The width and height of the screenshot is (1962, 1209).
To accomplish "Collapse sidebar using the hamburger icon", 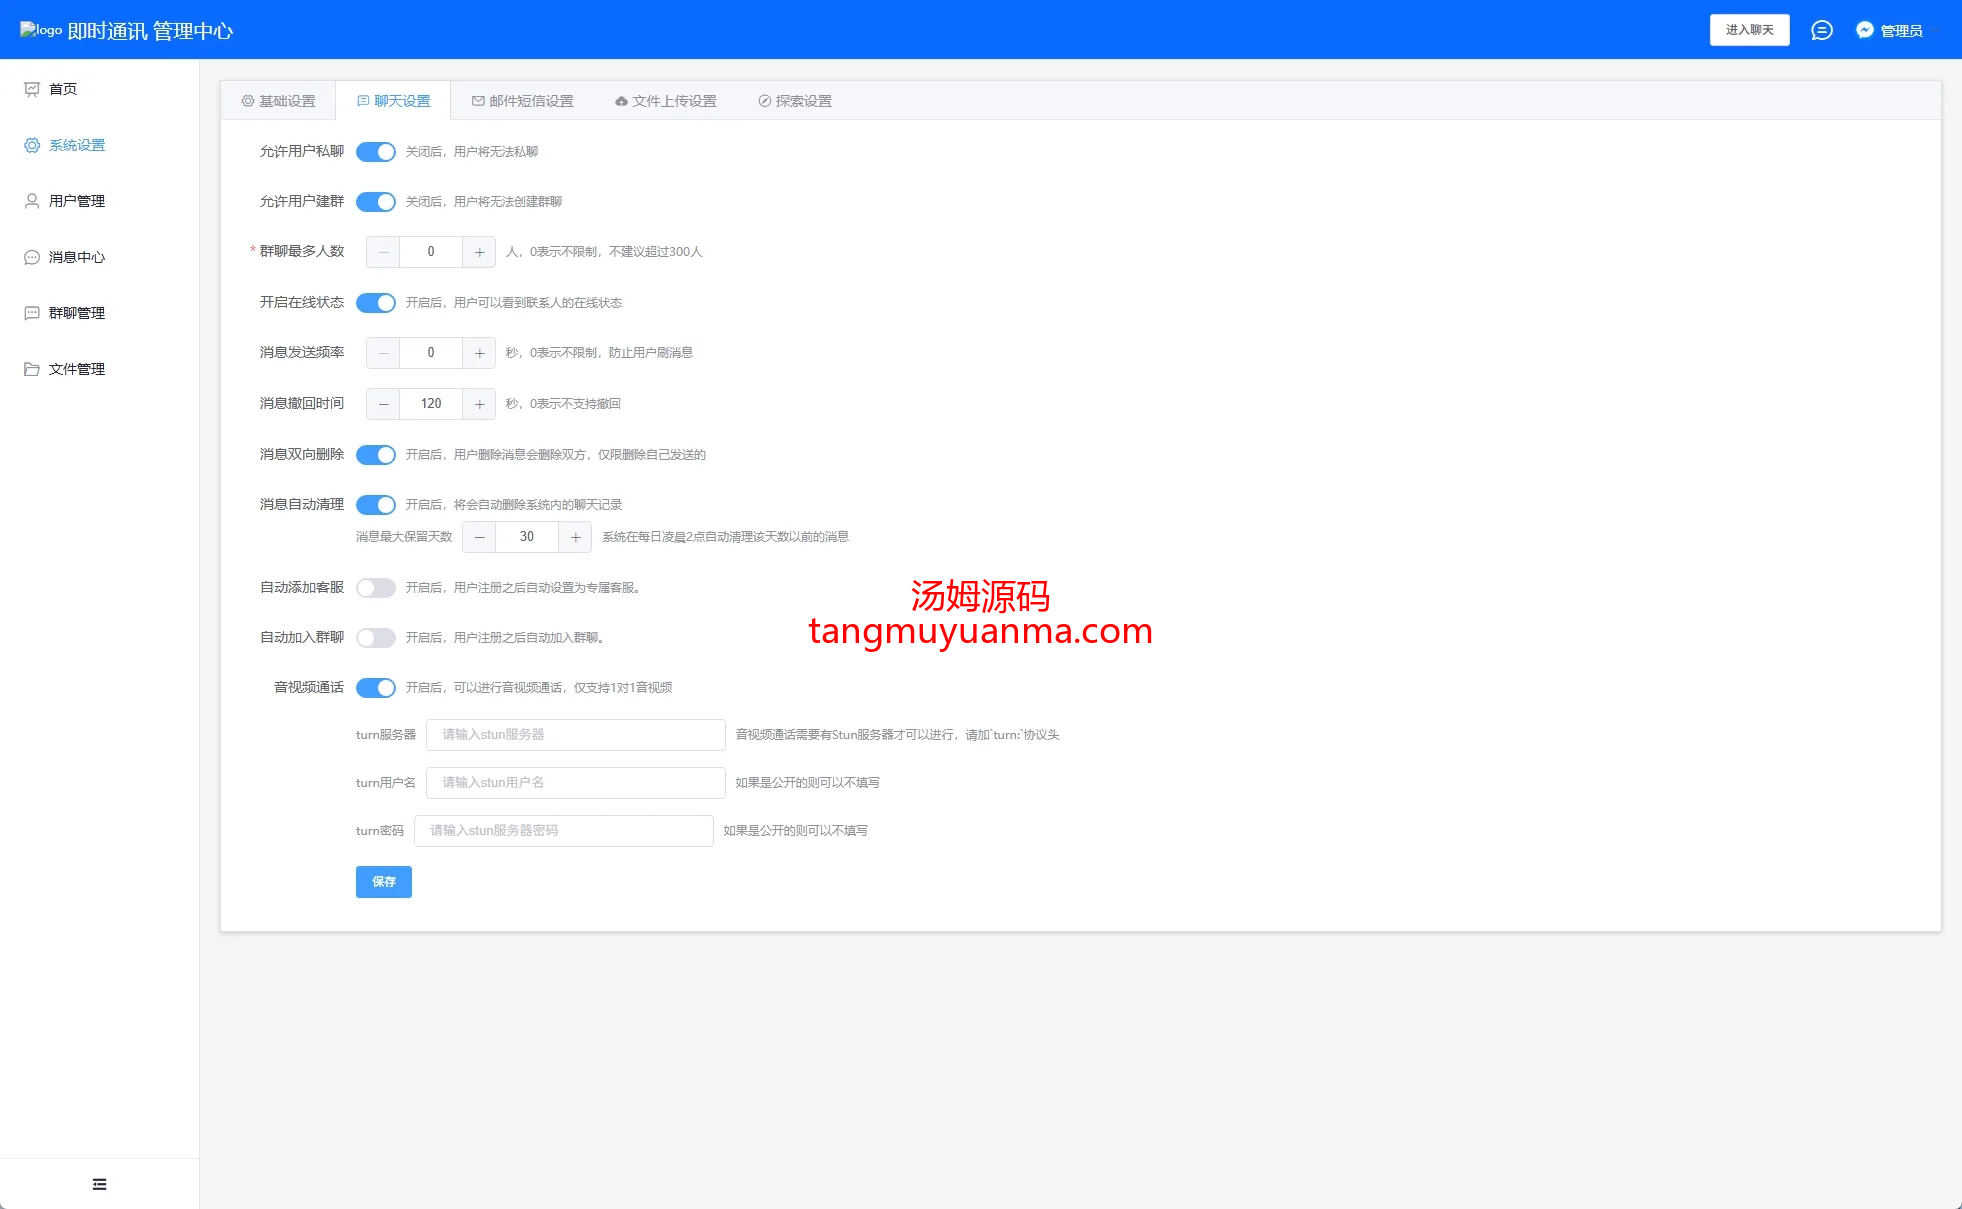I will pyautogui.click(x=99, y=1184).
